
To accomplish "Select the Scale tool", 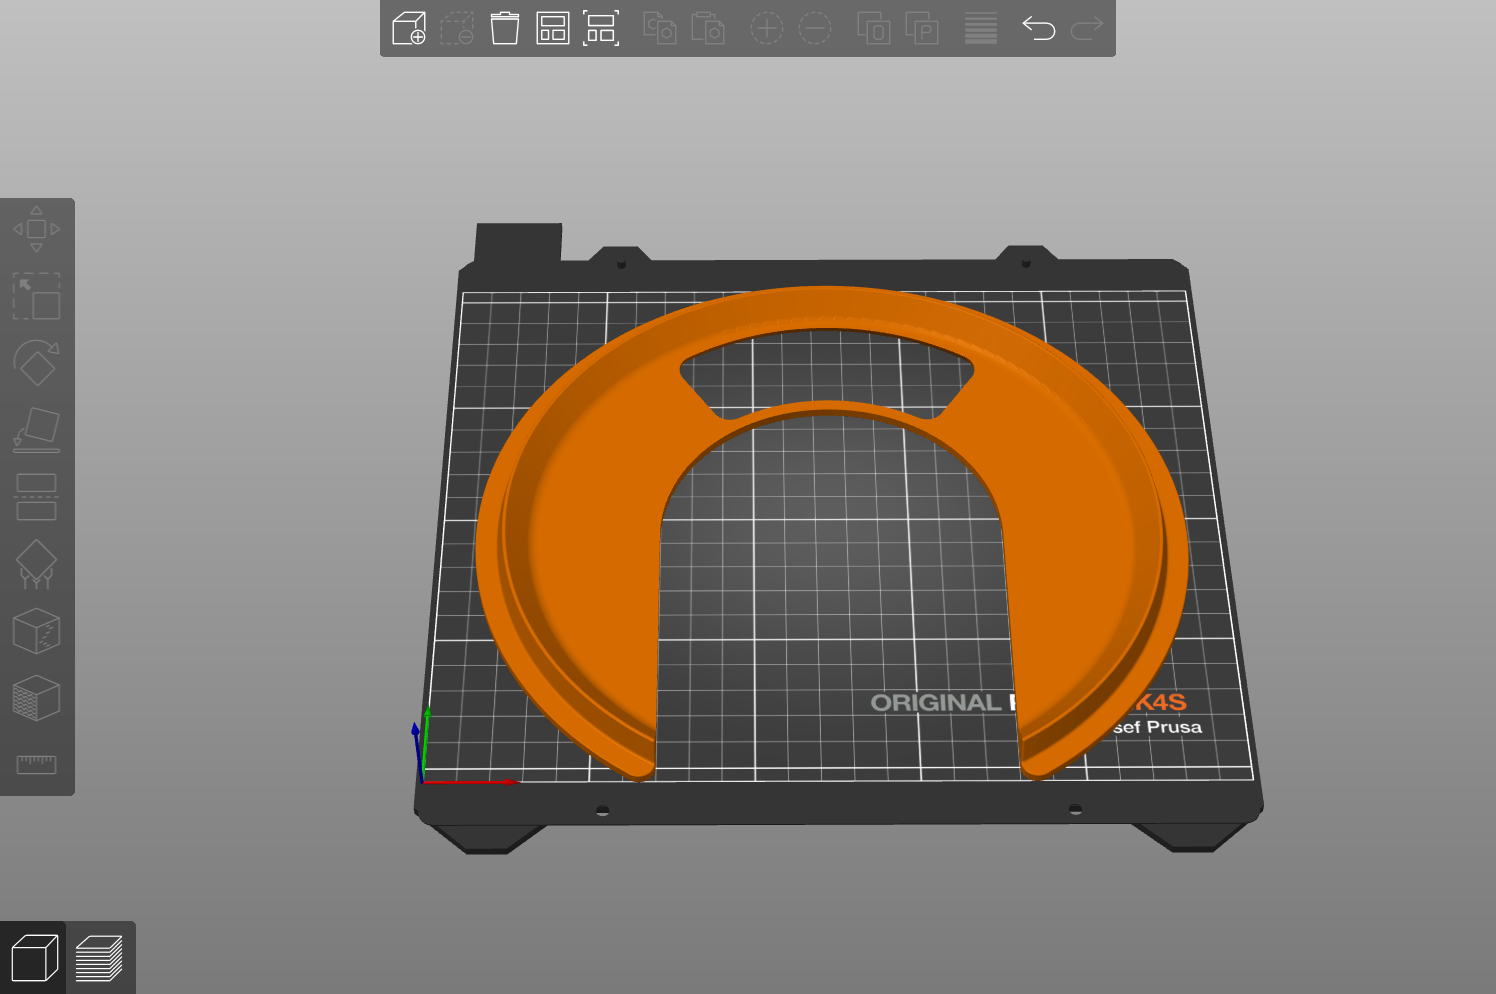I will (36, 296).
